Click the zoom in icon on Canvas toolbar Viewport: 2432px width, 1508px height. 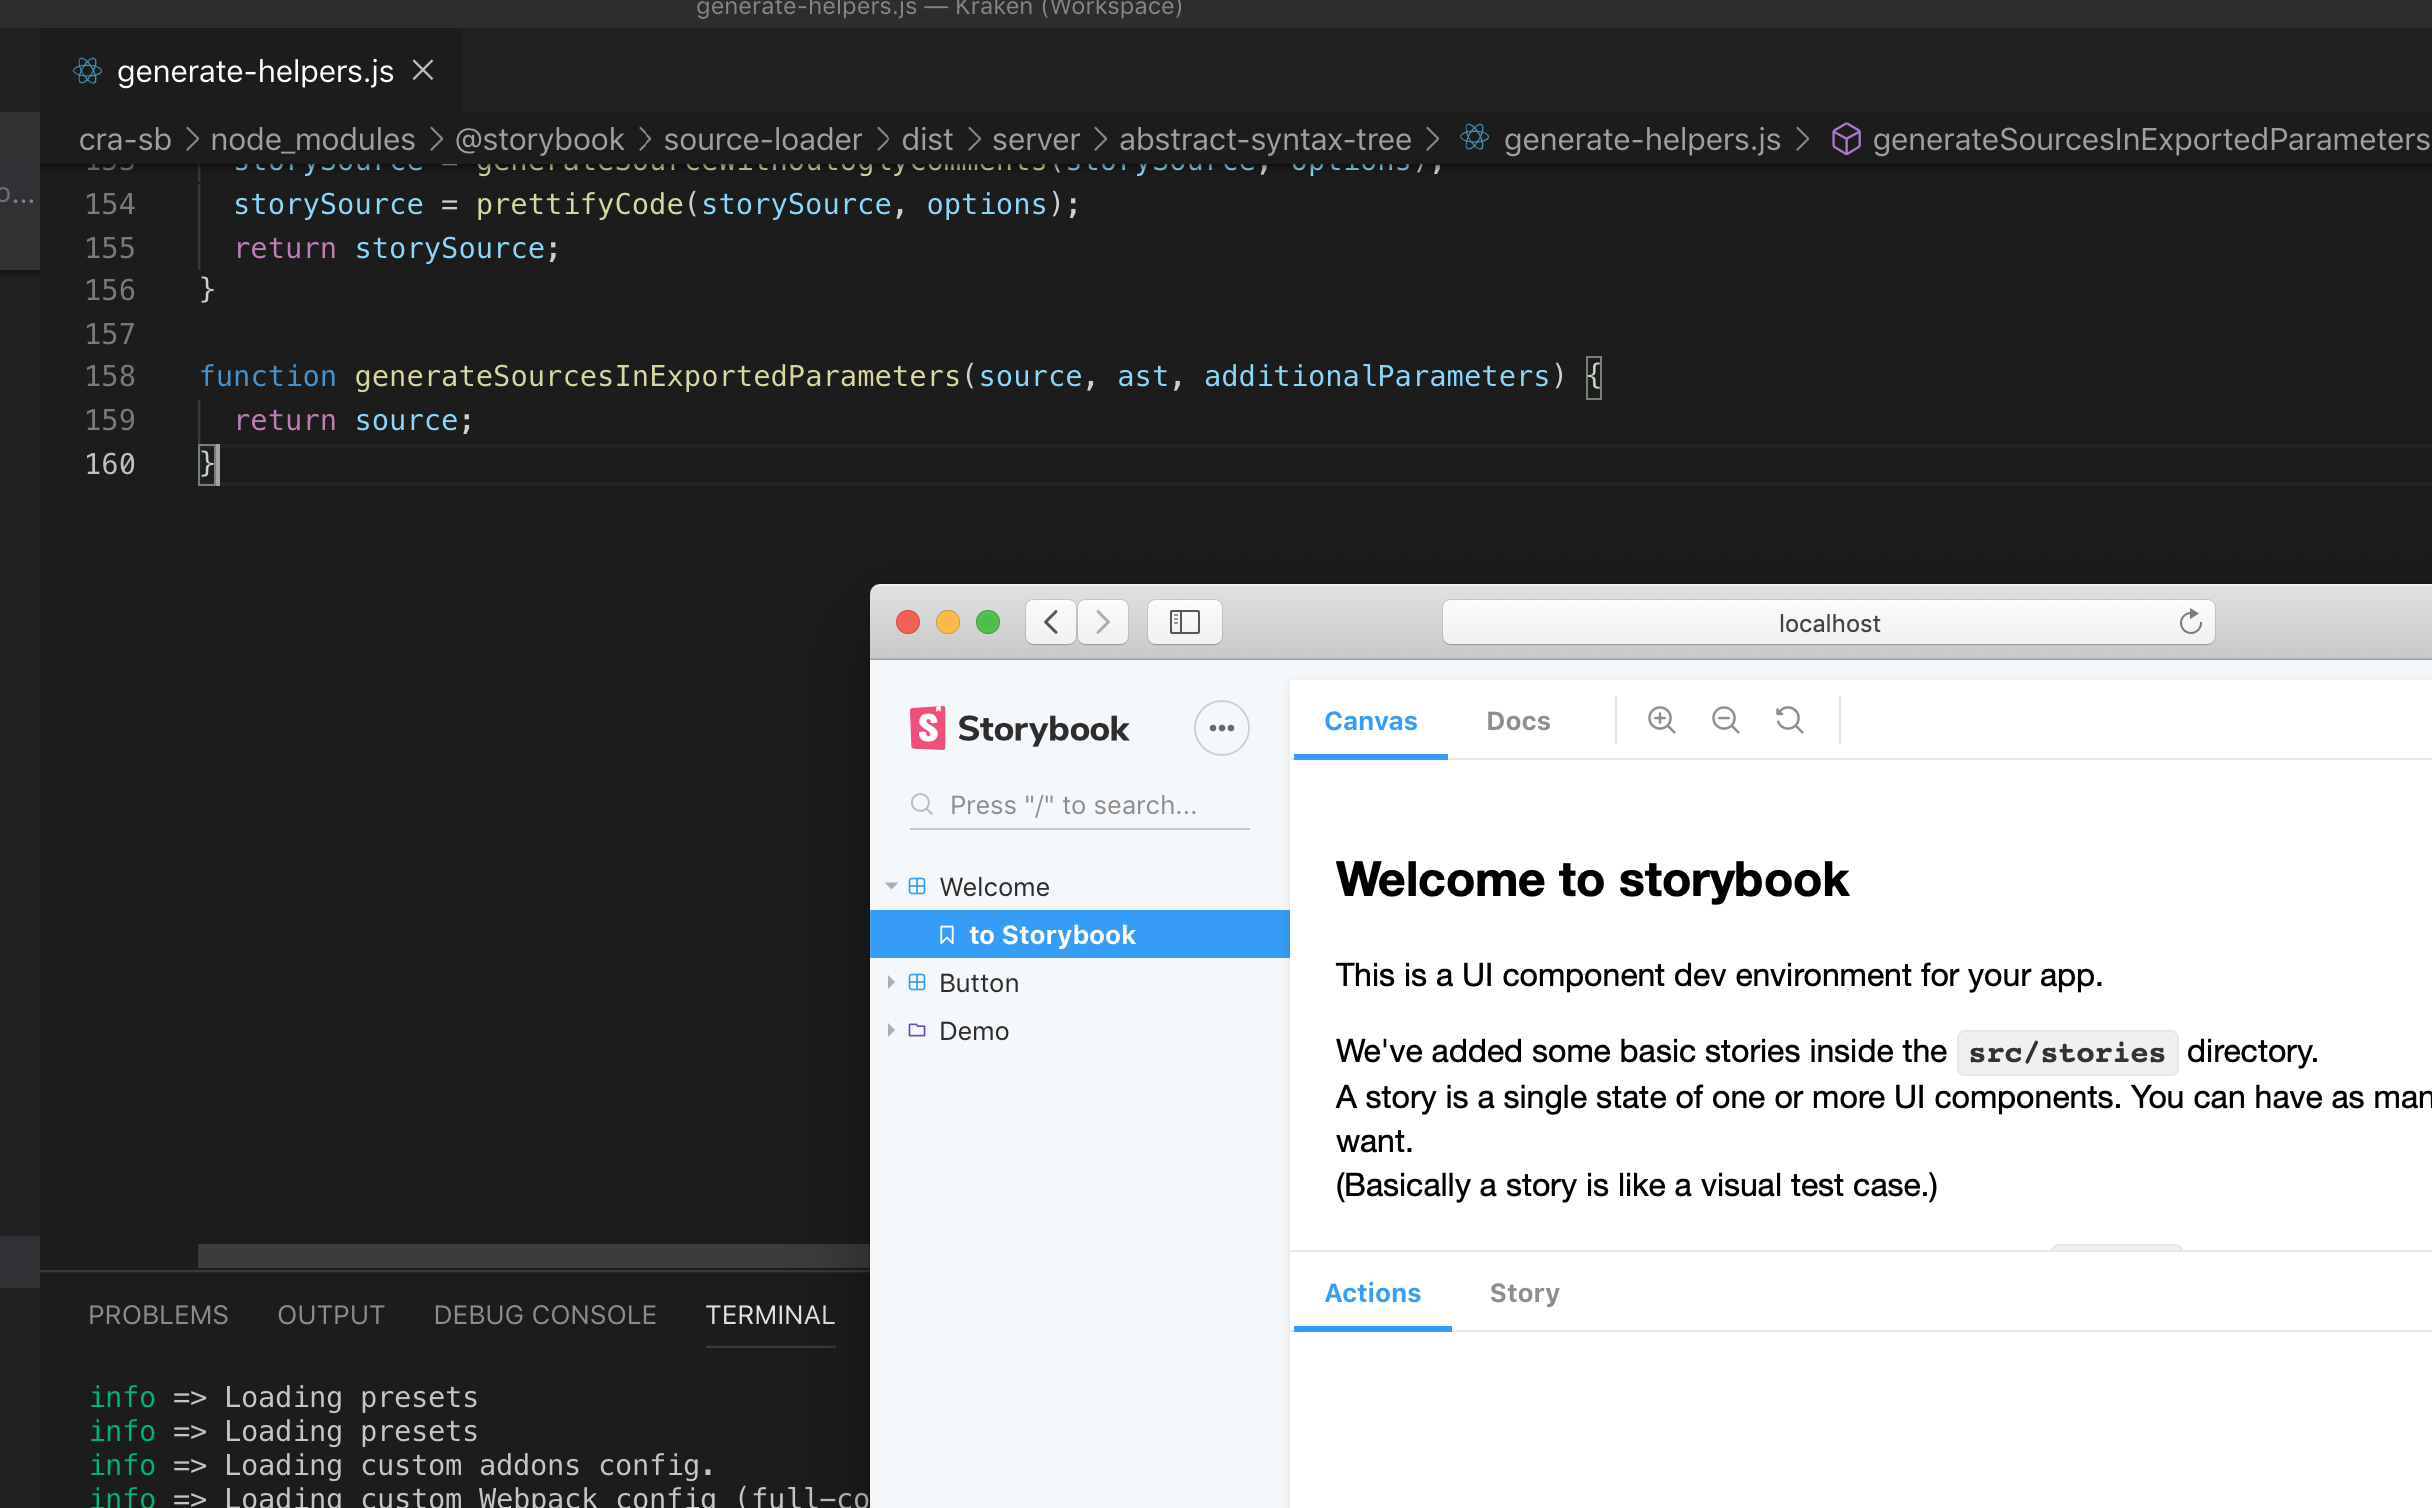[1661, 720]
